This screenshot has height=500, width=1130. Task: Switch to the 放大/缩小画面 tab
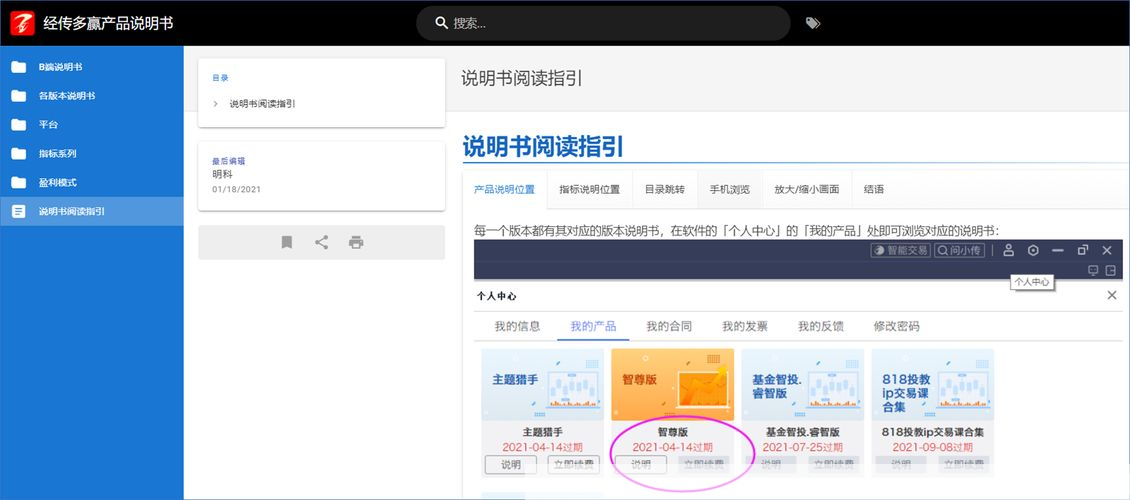coord(806,189)
